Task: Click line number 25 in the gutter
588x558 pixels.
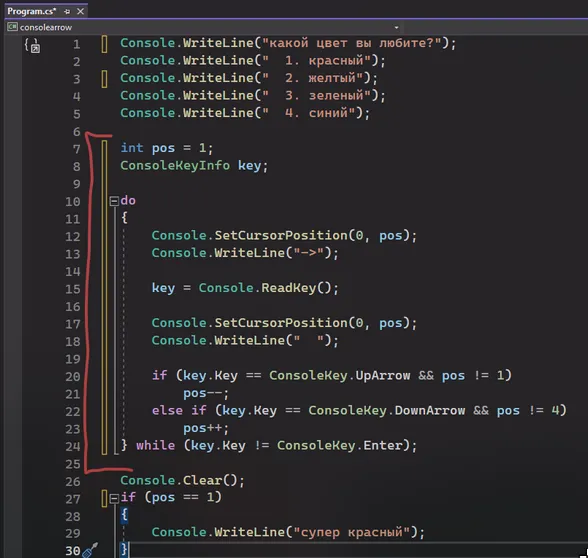Action: tap(73, 464)
